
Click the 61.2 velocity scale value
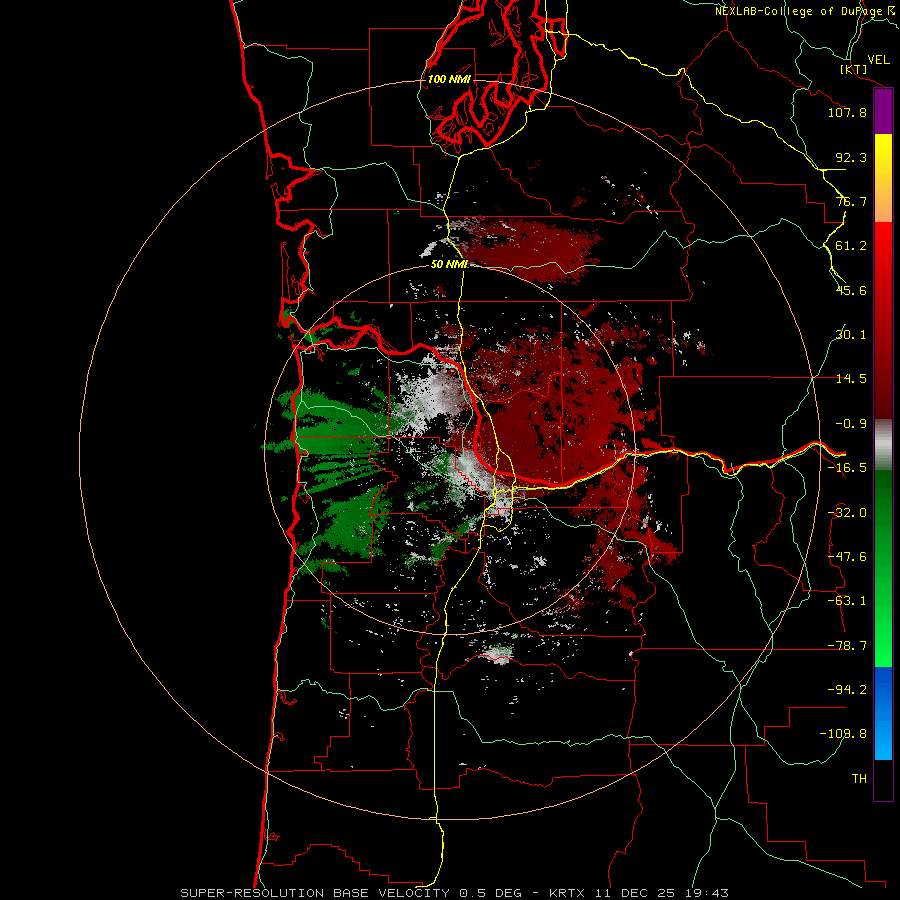[851, 246]
